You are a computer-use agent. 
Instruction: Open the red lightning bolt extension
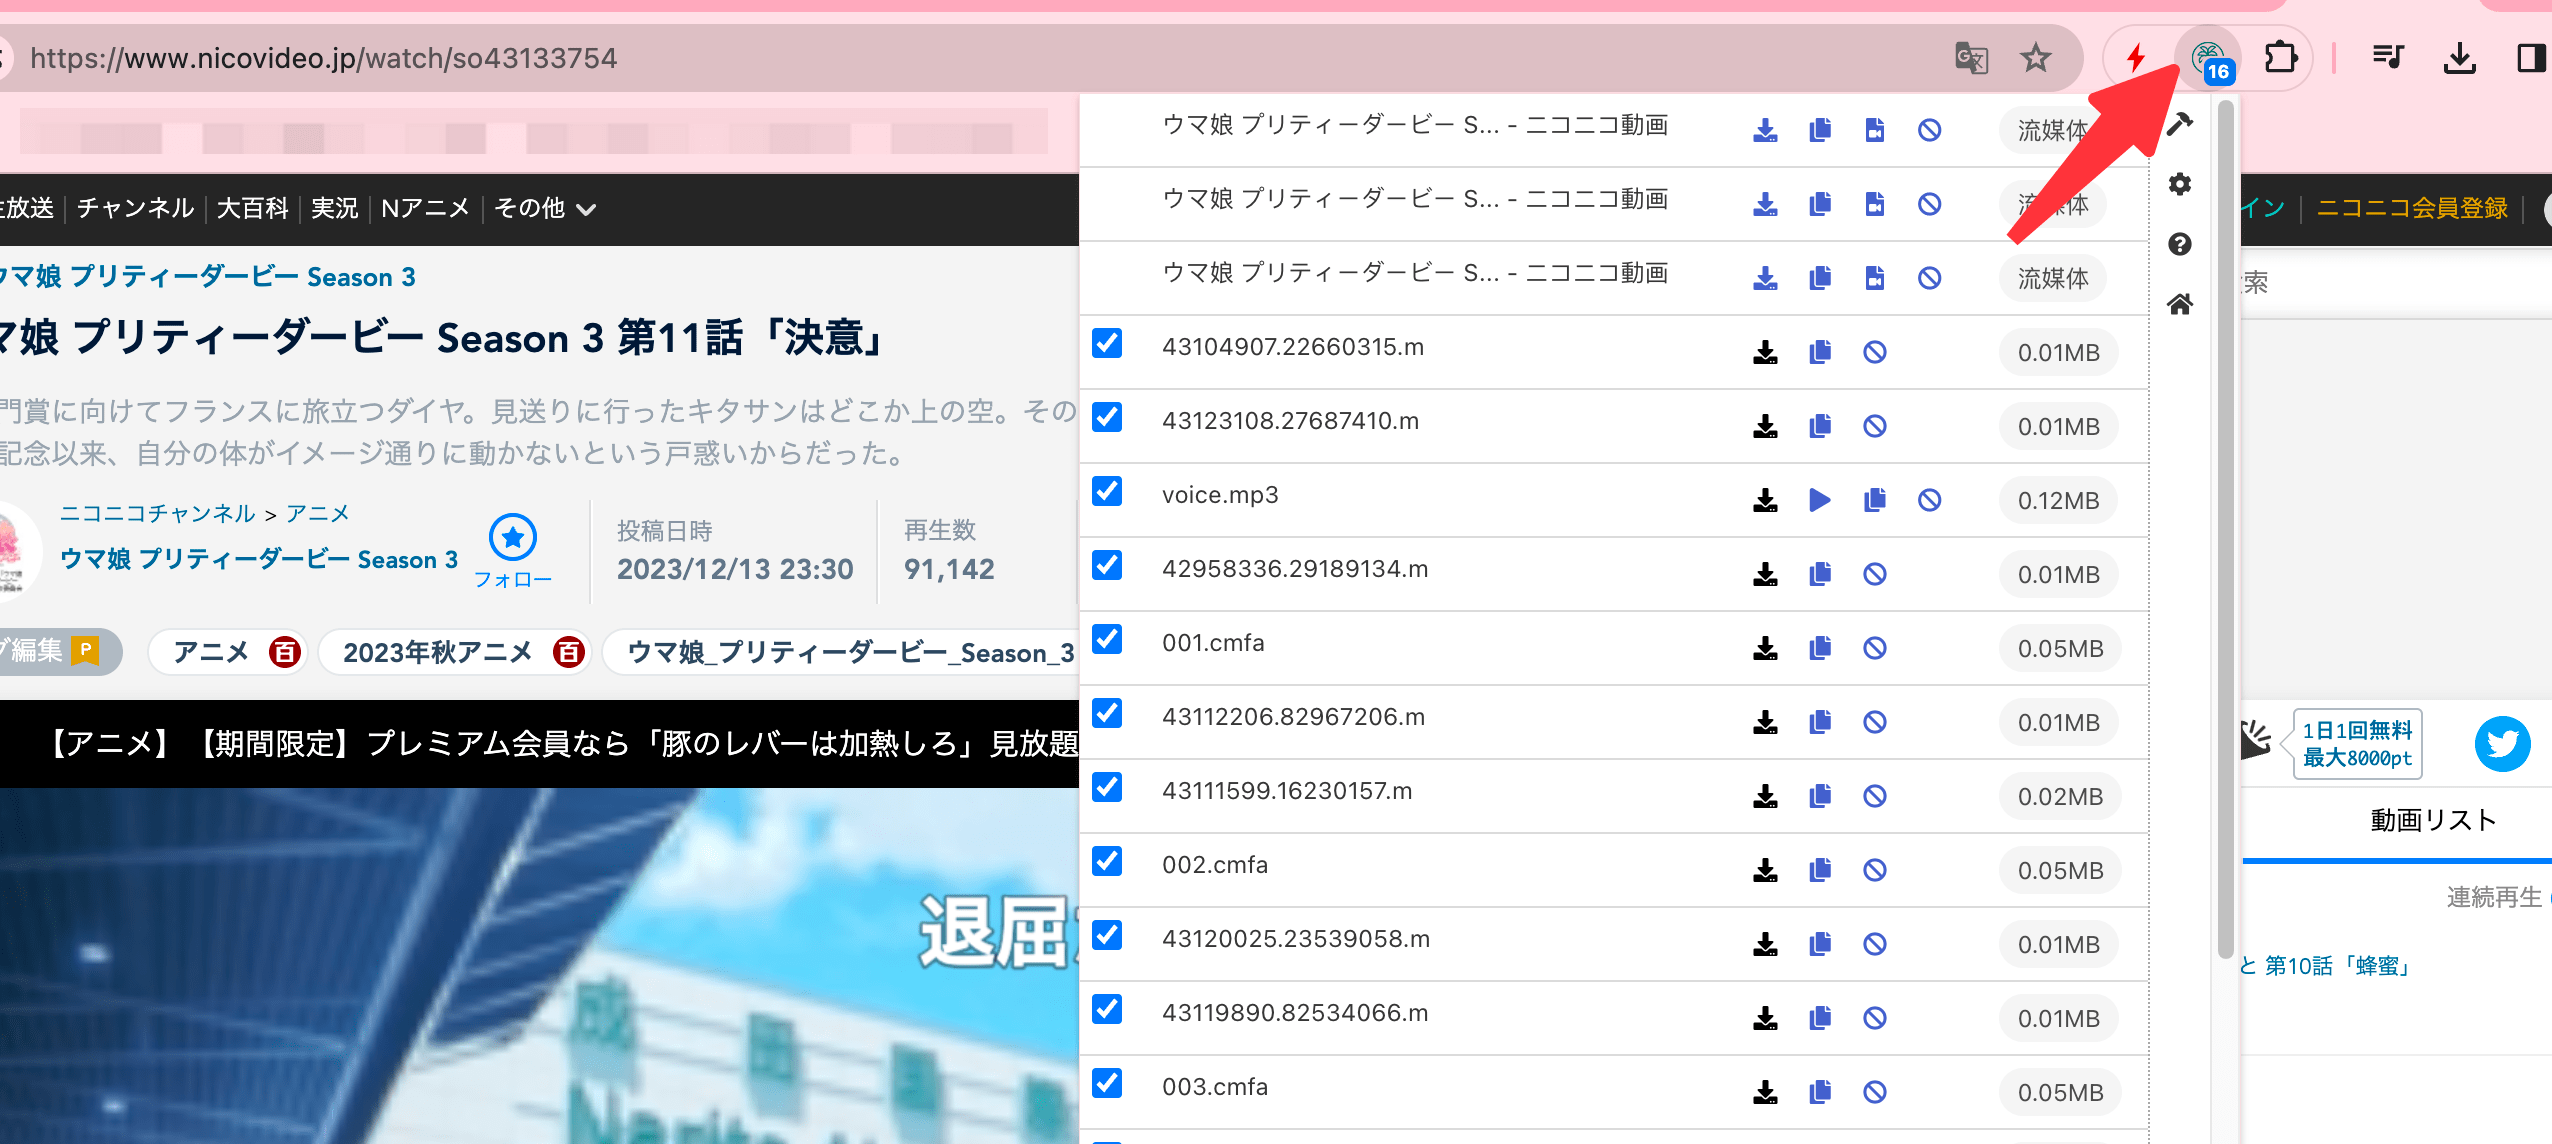pyautogui.click(x=2135, y=58)
